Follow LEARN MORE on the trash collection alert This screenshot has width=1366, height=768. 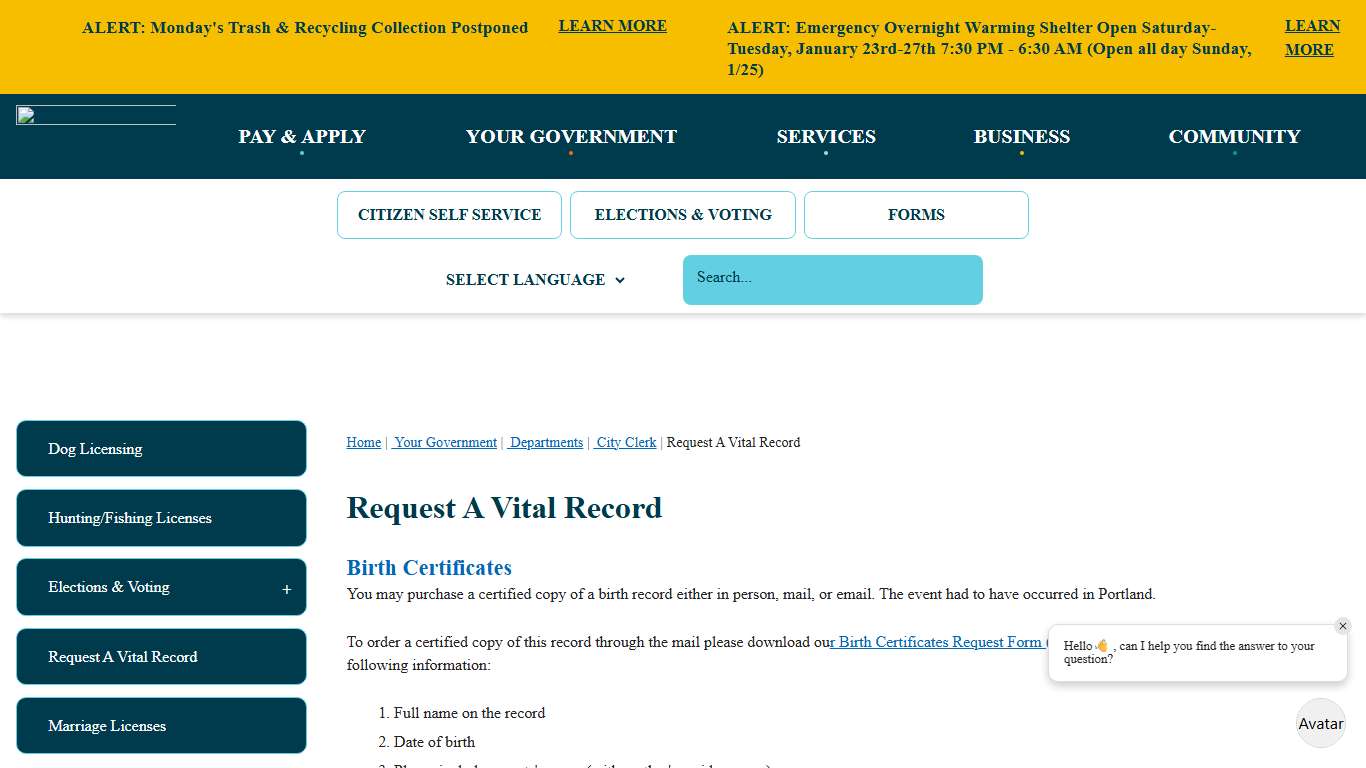pos(612,25)
